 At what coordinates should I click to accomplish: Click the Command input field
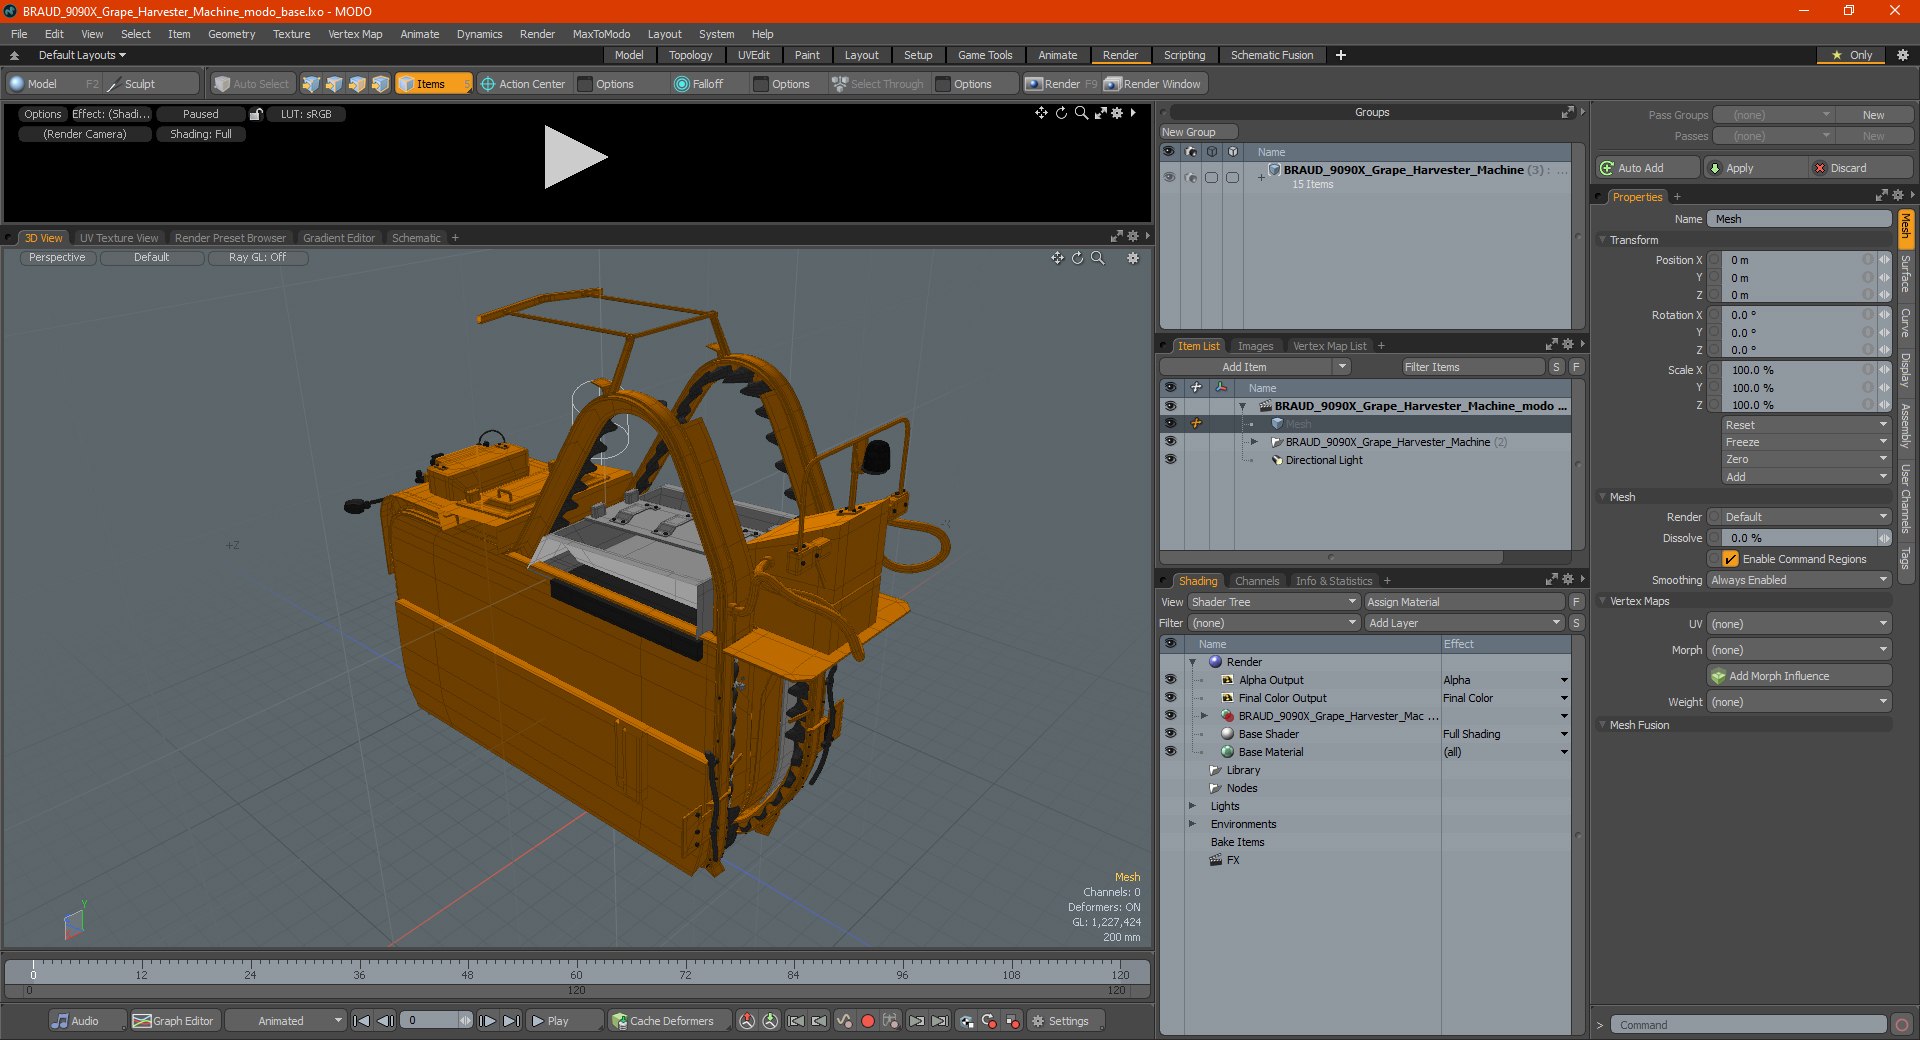click(x=1747, y=1025)
